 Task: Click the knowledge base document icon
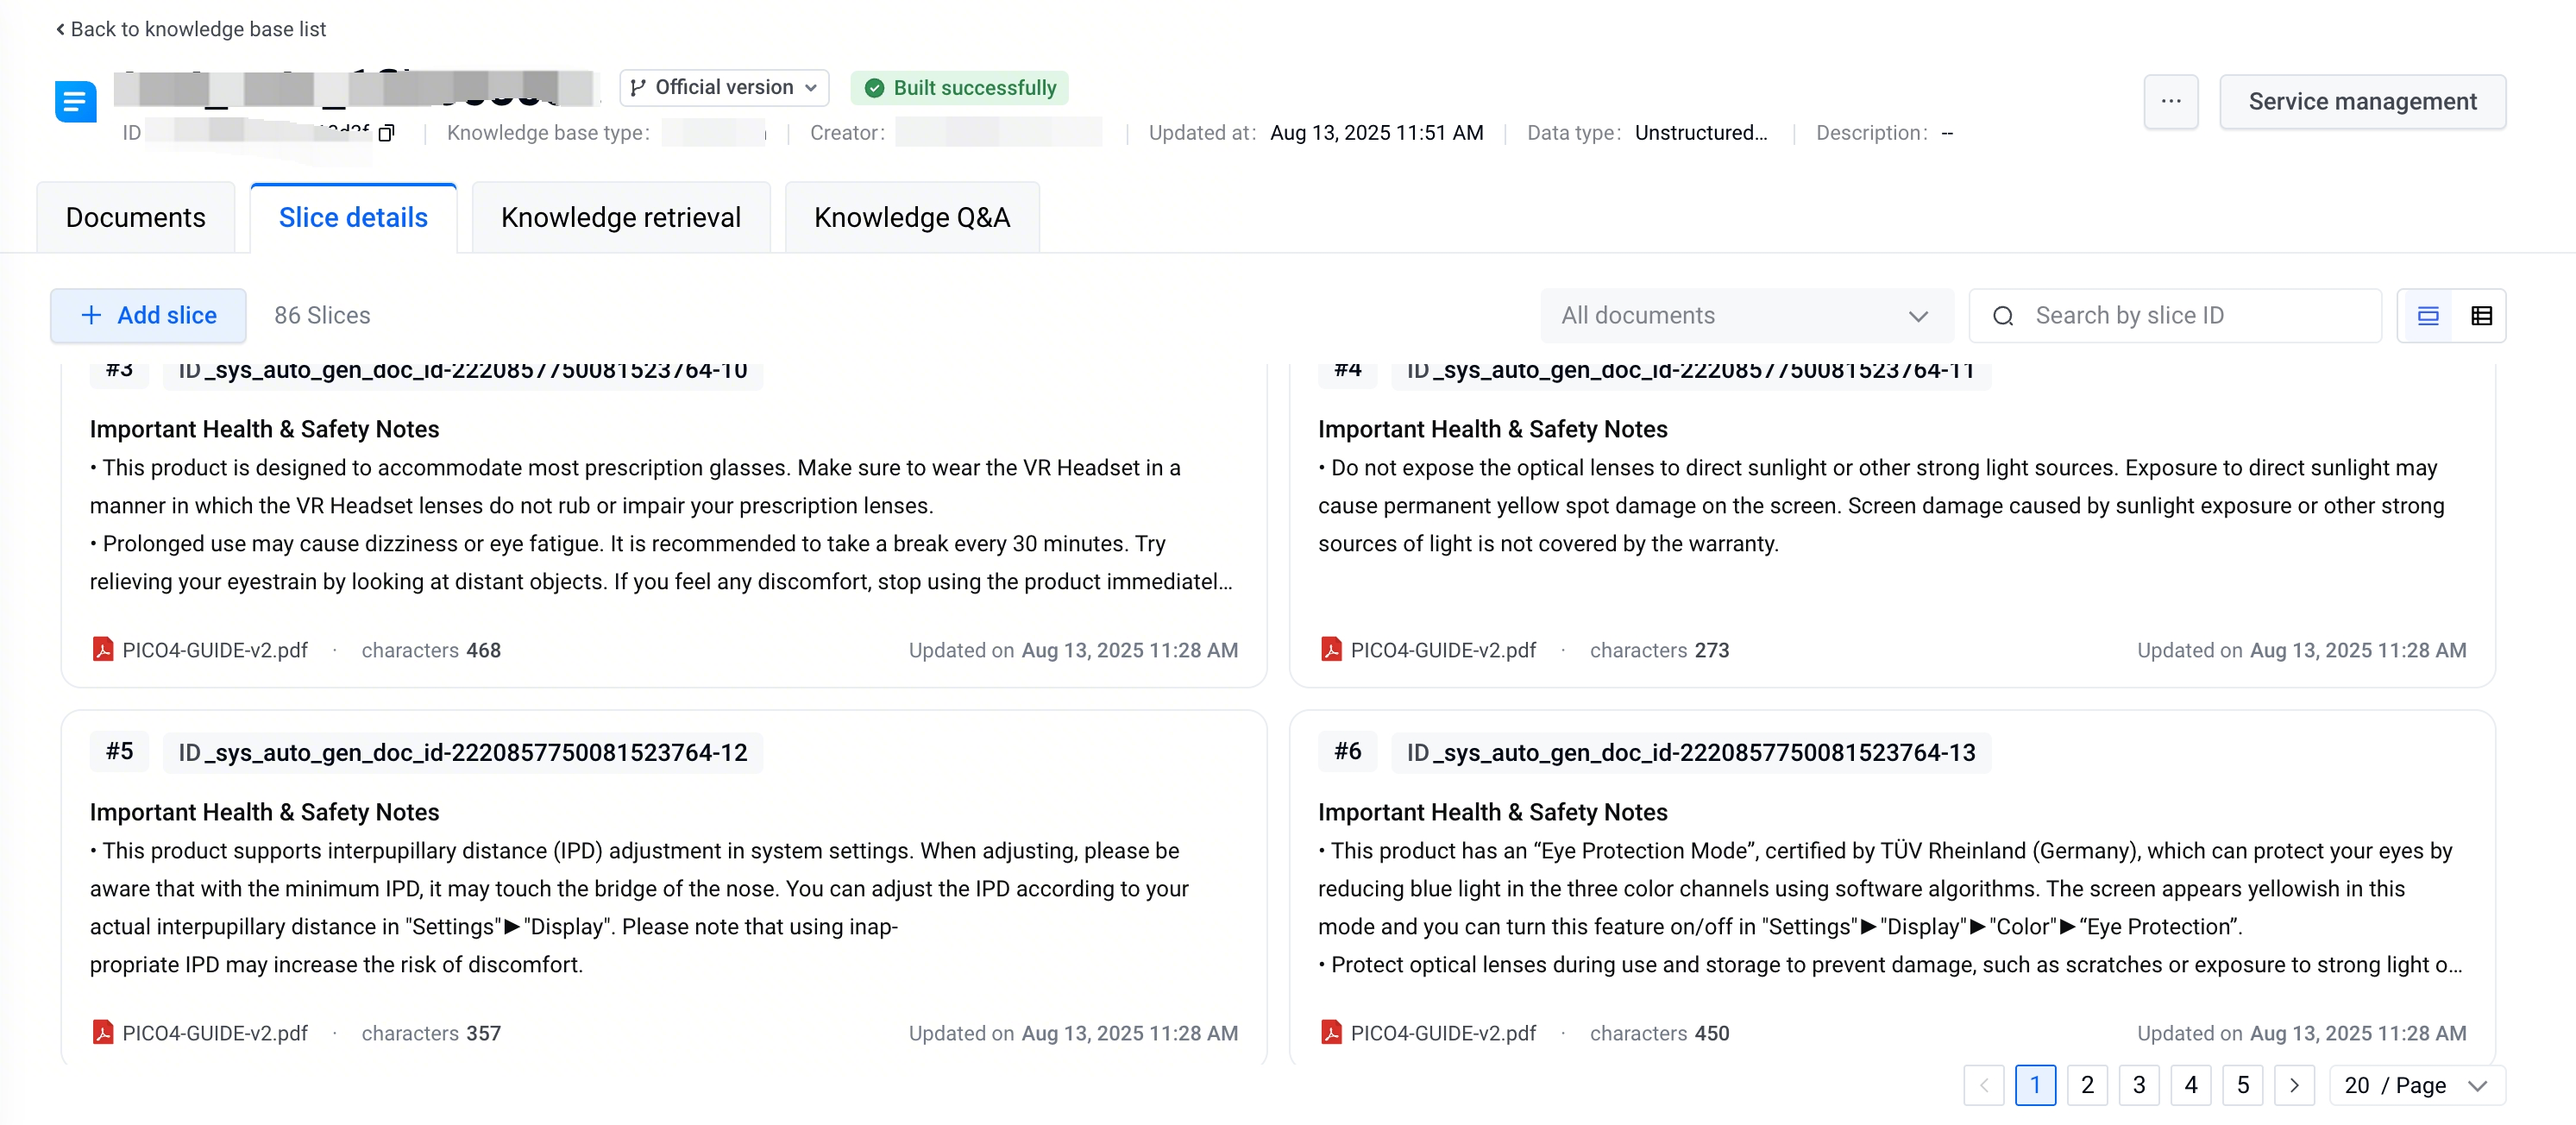coord(76,101)
